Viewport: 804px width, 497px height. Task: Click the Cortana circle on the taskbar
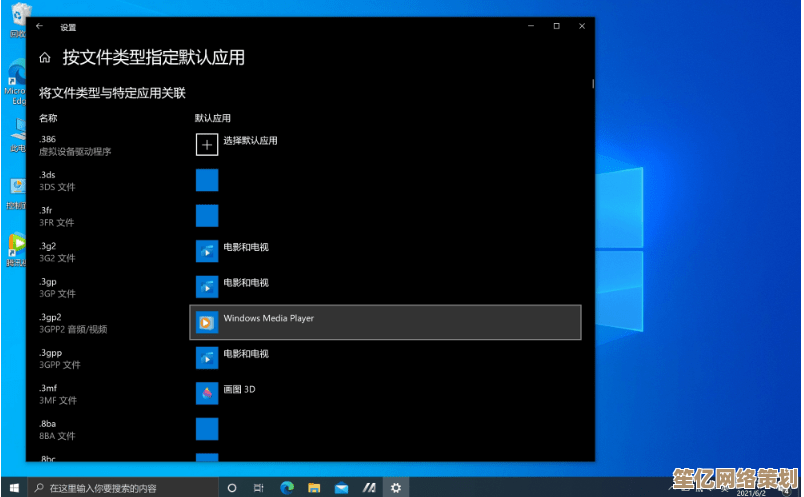(232, 488)
